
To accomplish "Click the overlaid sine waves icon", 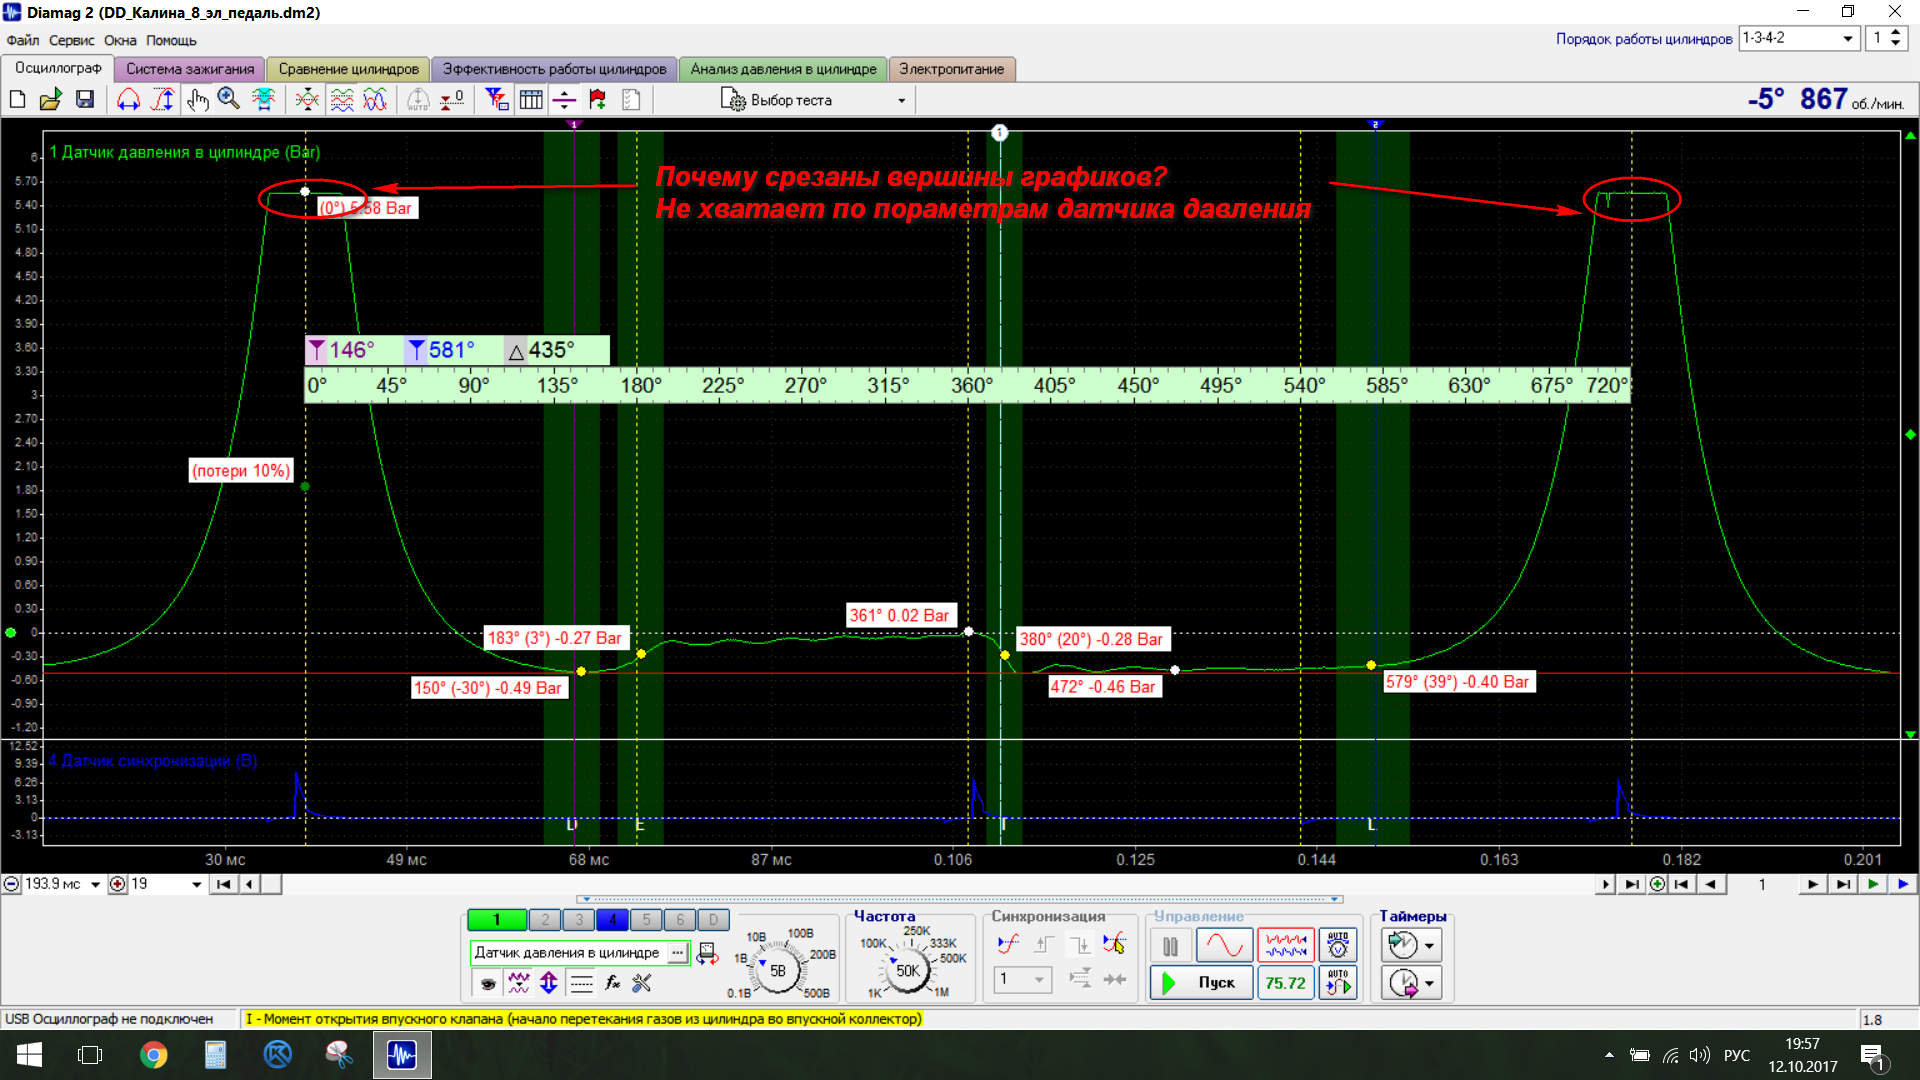I will point(375,99).
